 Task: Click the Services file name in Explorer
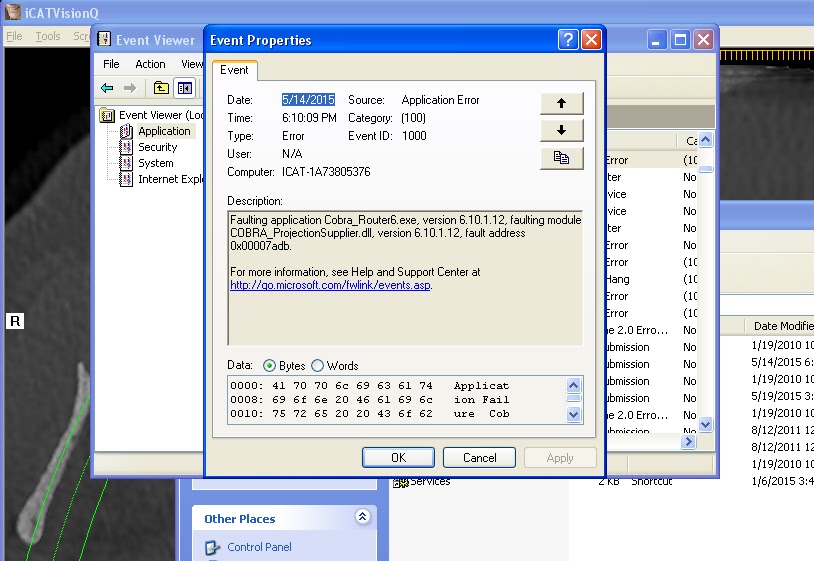[x=430, y=482]
